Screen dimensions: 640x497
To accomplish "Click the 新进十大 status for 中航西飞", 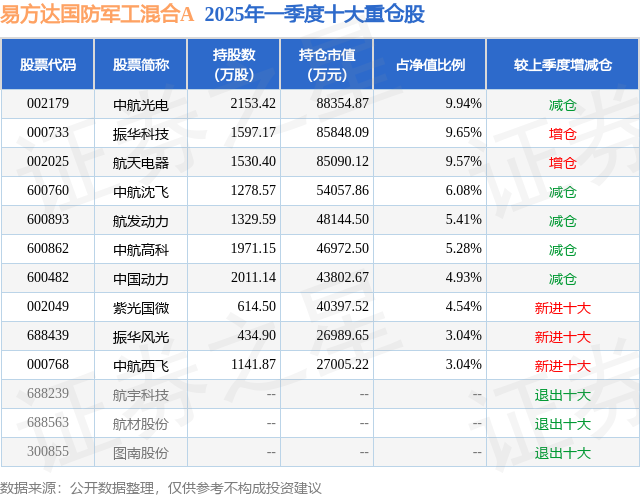I will [562, 366].
